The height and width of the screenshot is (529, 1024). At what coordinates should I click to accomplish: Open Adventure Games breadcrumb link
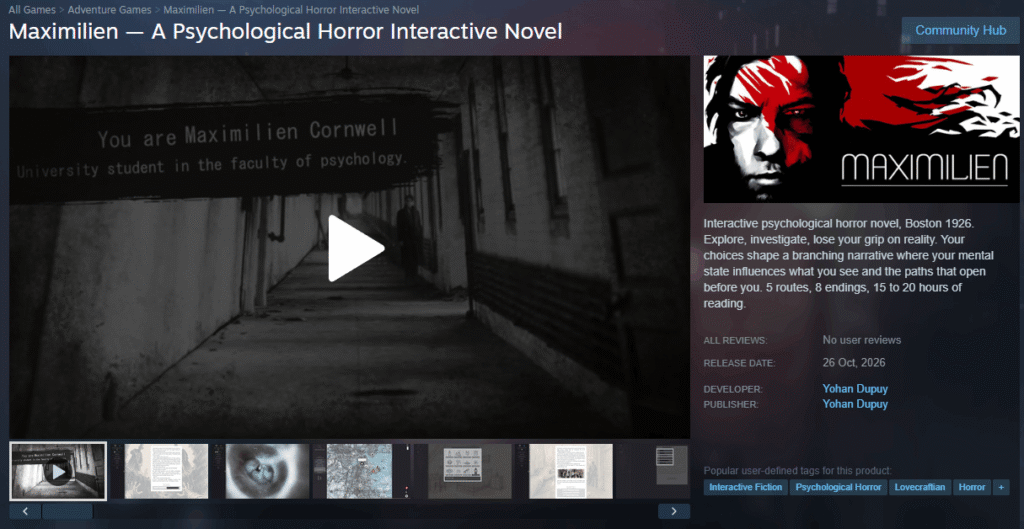(109, 10)
